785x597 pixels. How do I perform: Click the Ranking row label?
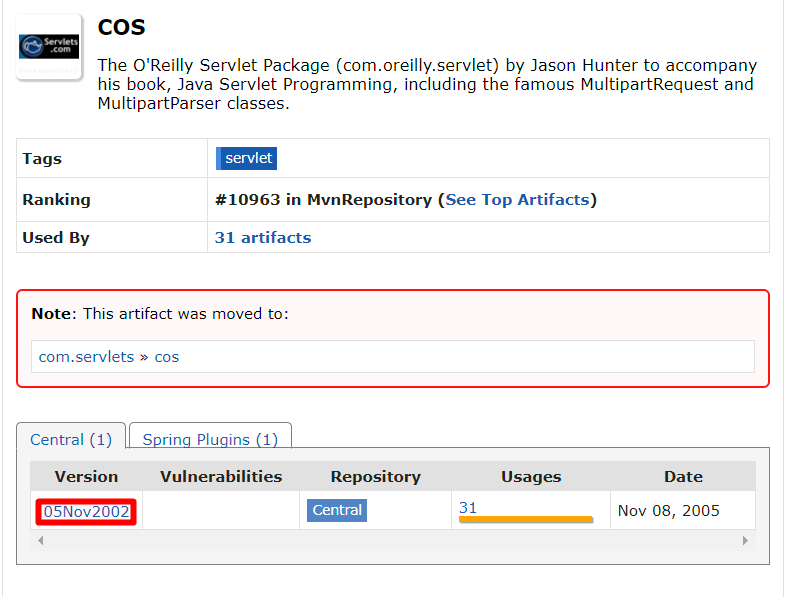click(x=57, y=200)
